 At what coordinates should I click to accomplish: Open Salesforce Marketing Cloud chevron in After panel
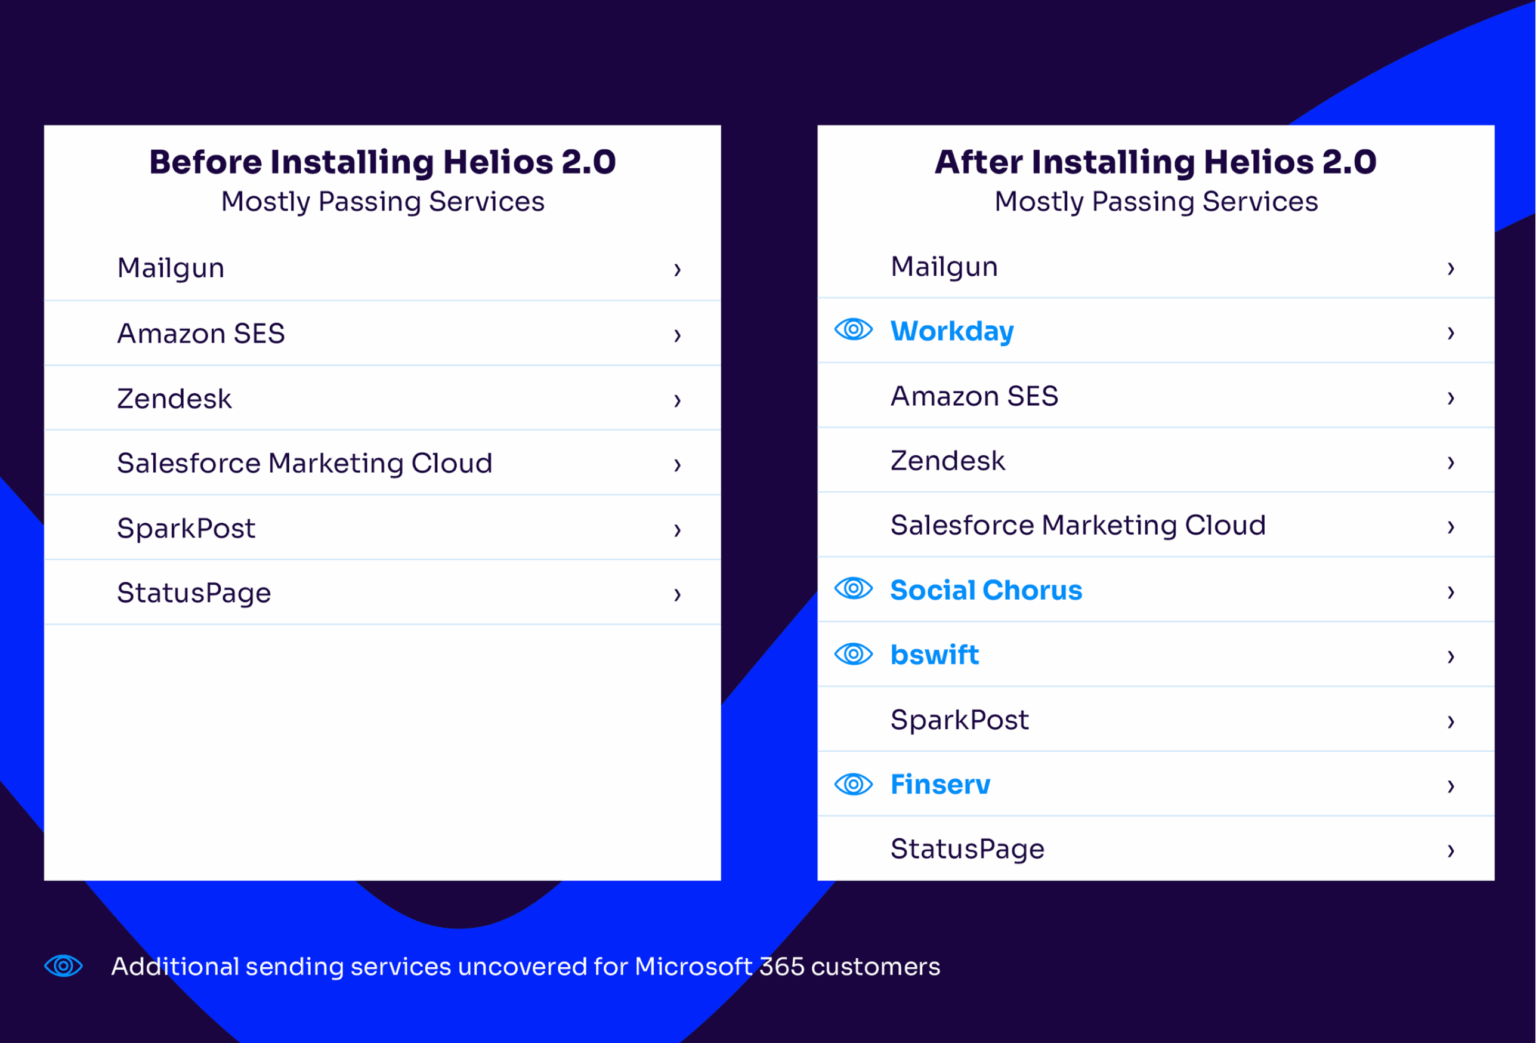1450,527
